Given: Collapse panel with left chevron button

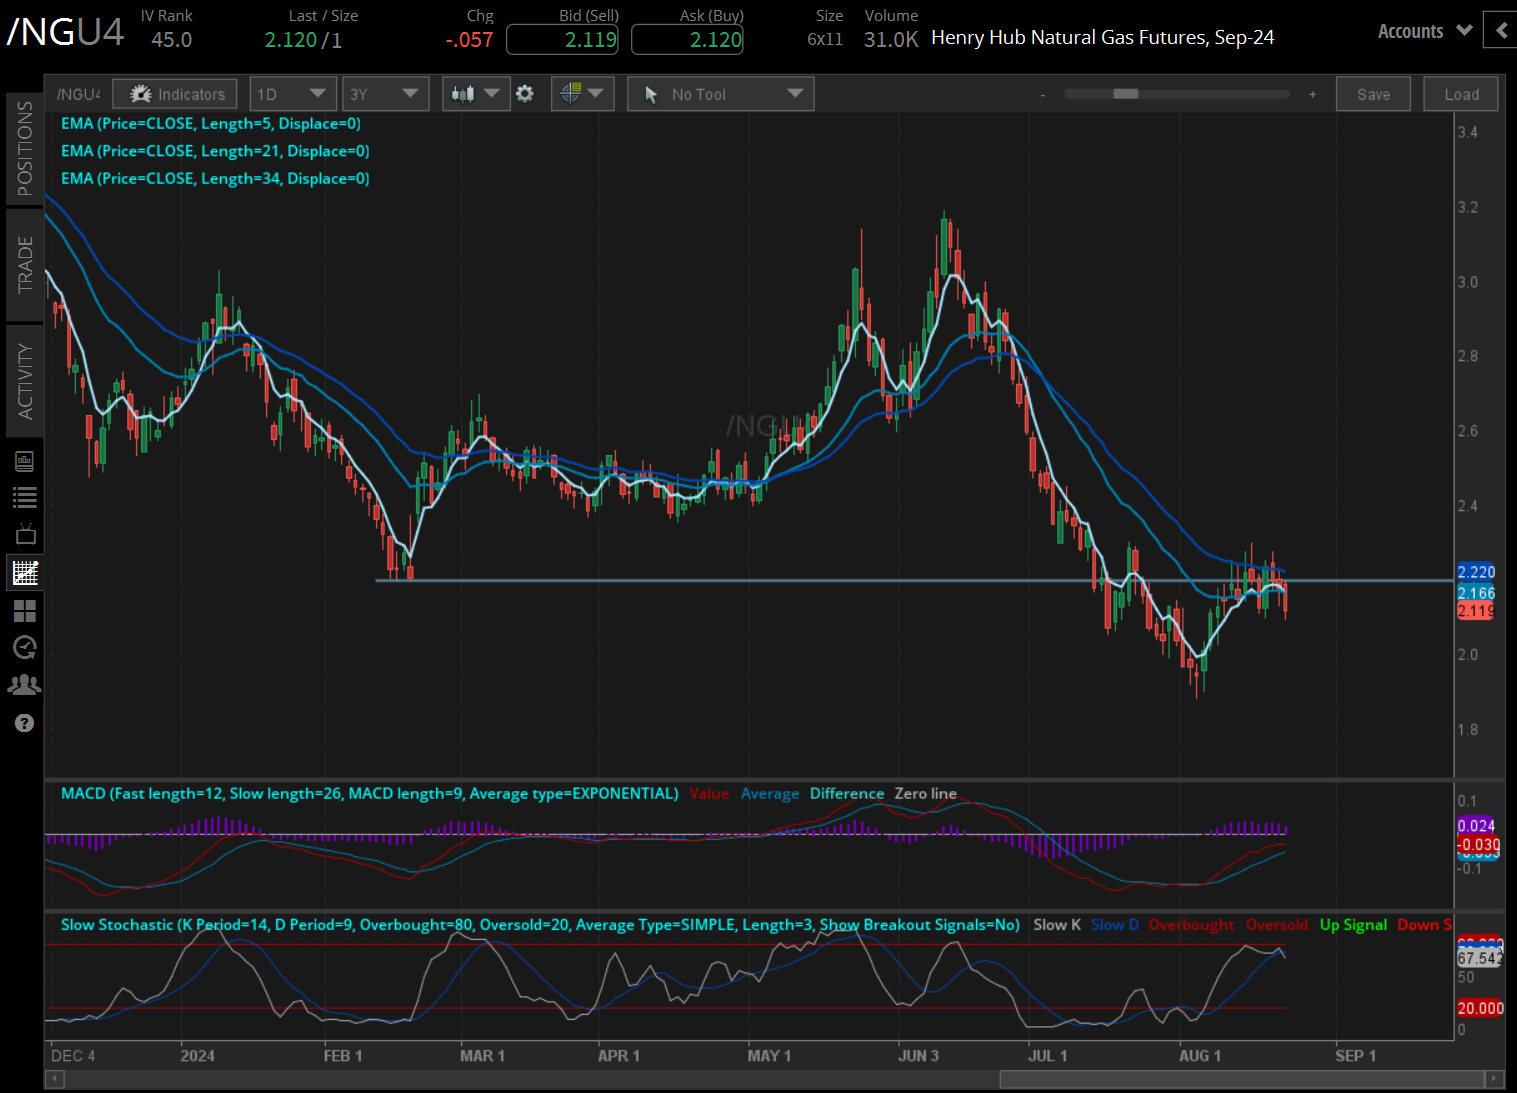Looking at the screenshot, I should coord(1500,31).
